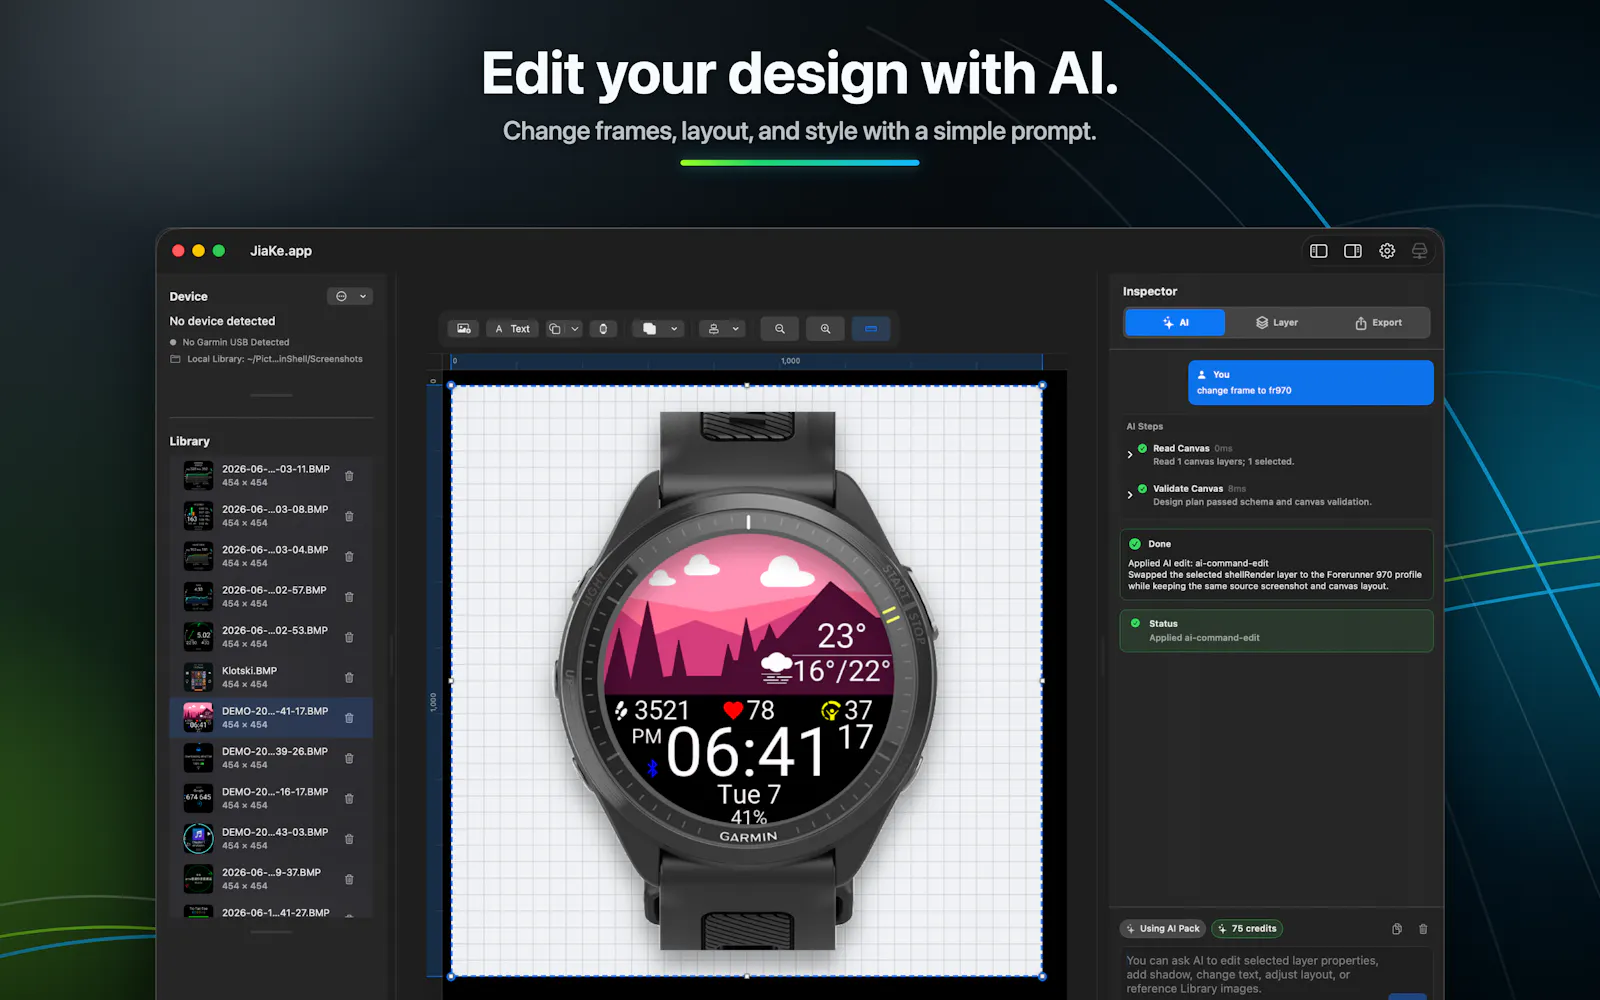1600x1000 pixels.
Task: Click the Status 'Applied ai-command-edit' box
Action: (1276, 631)
